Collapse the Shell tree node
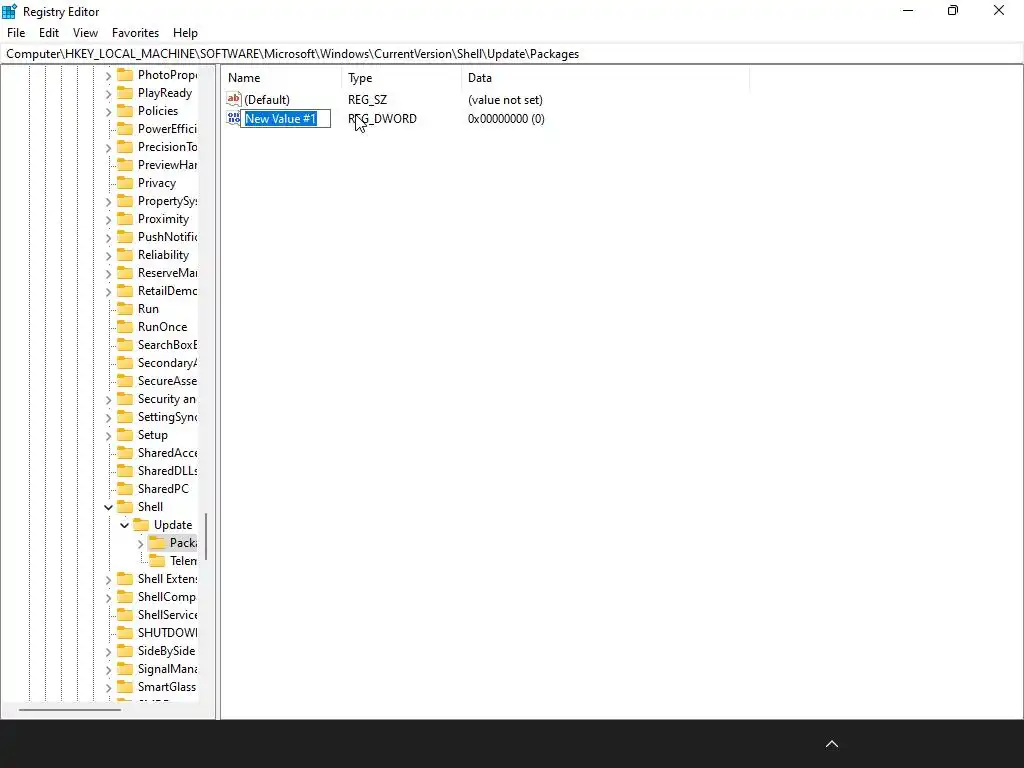This screenshot has width=1024, height=768. coord(108,507)
